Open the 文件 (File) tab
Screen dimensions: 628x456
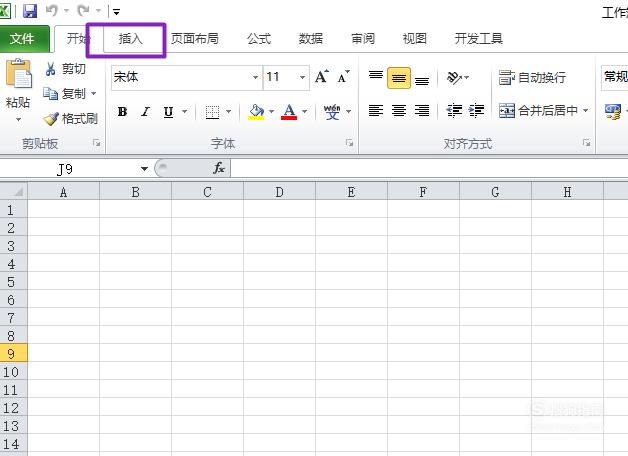24,39
